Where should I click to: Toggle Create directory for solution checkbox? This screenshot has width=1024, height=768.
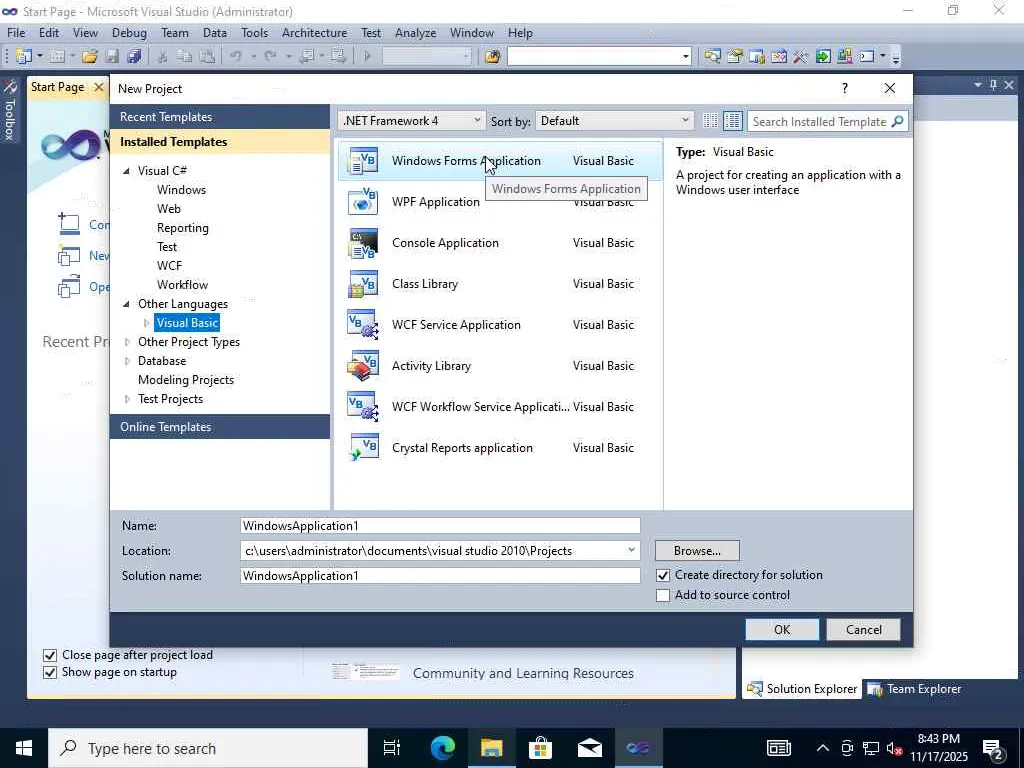(x=663, y=575)
